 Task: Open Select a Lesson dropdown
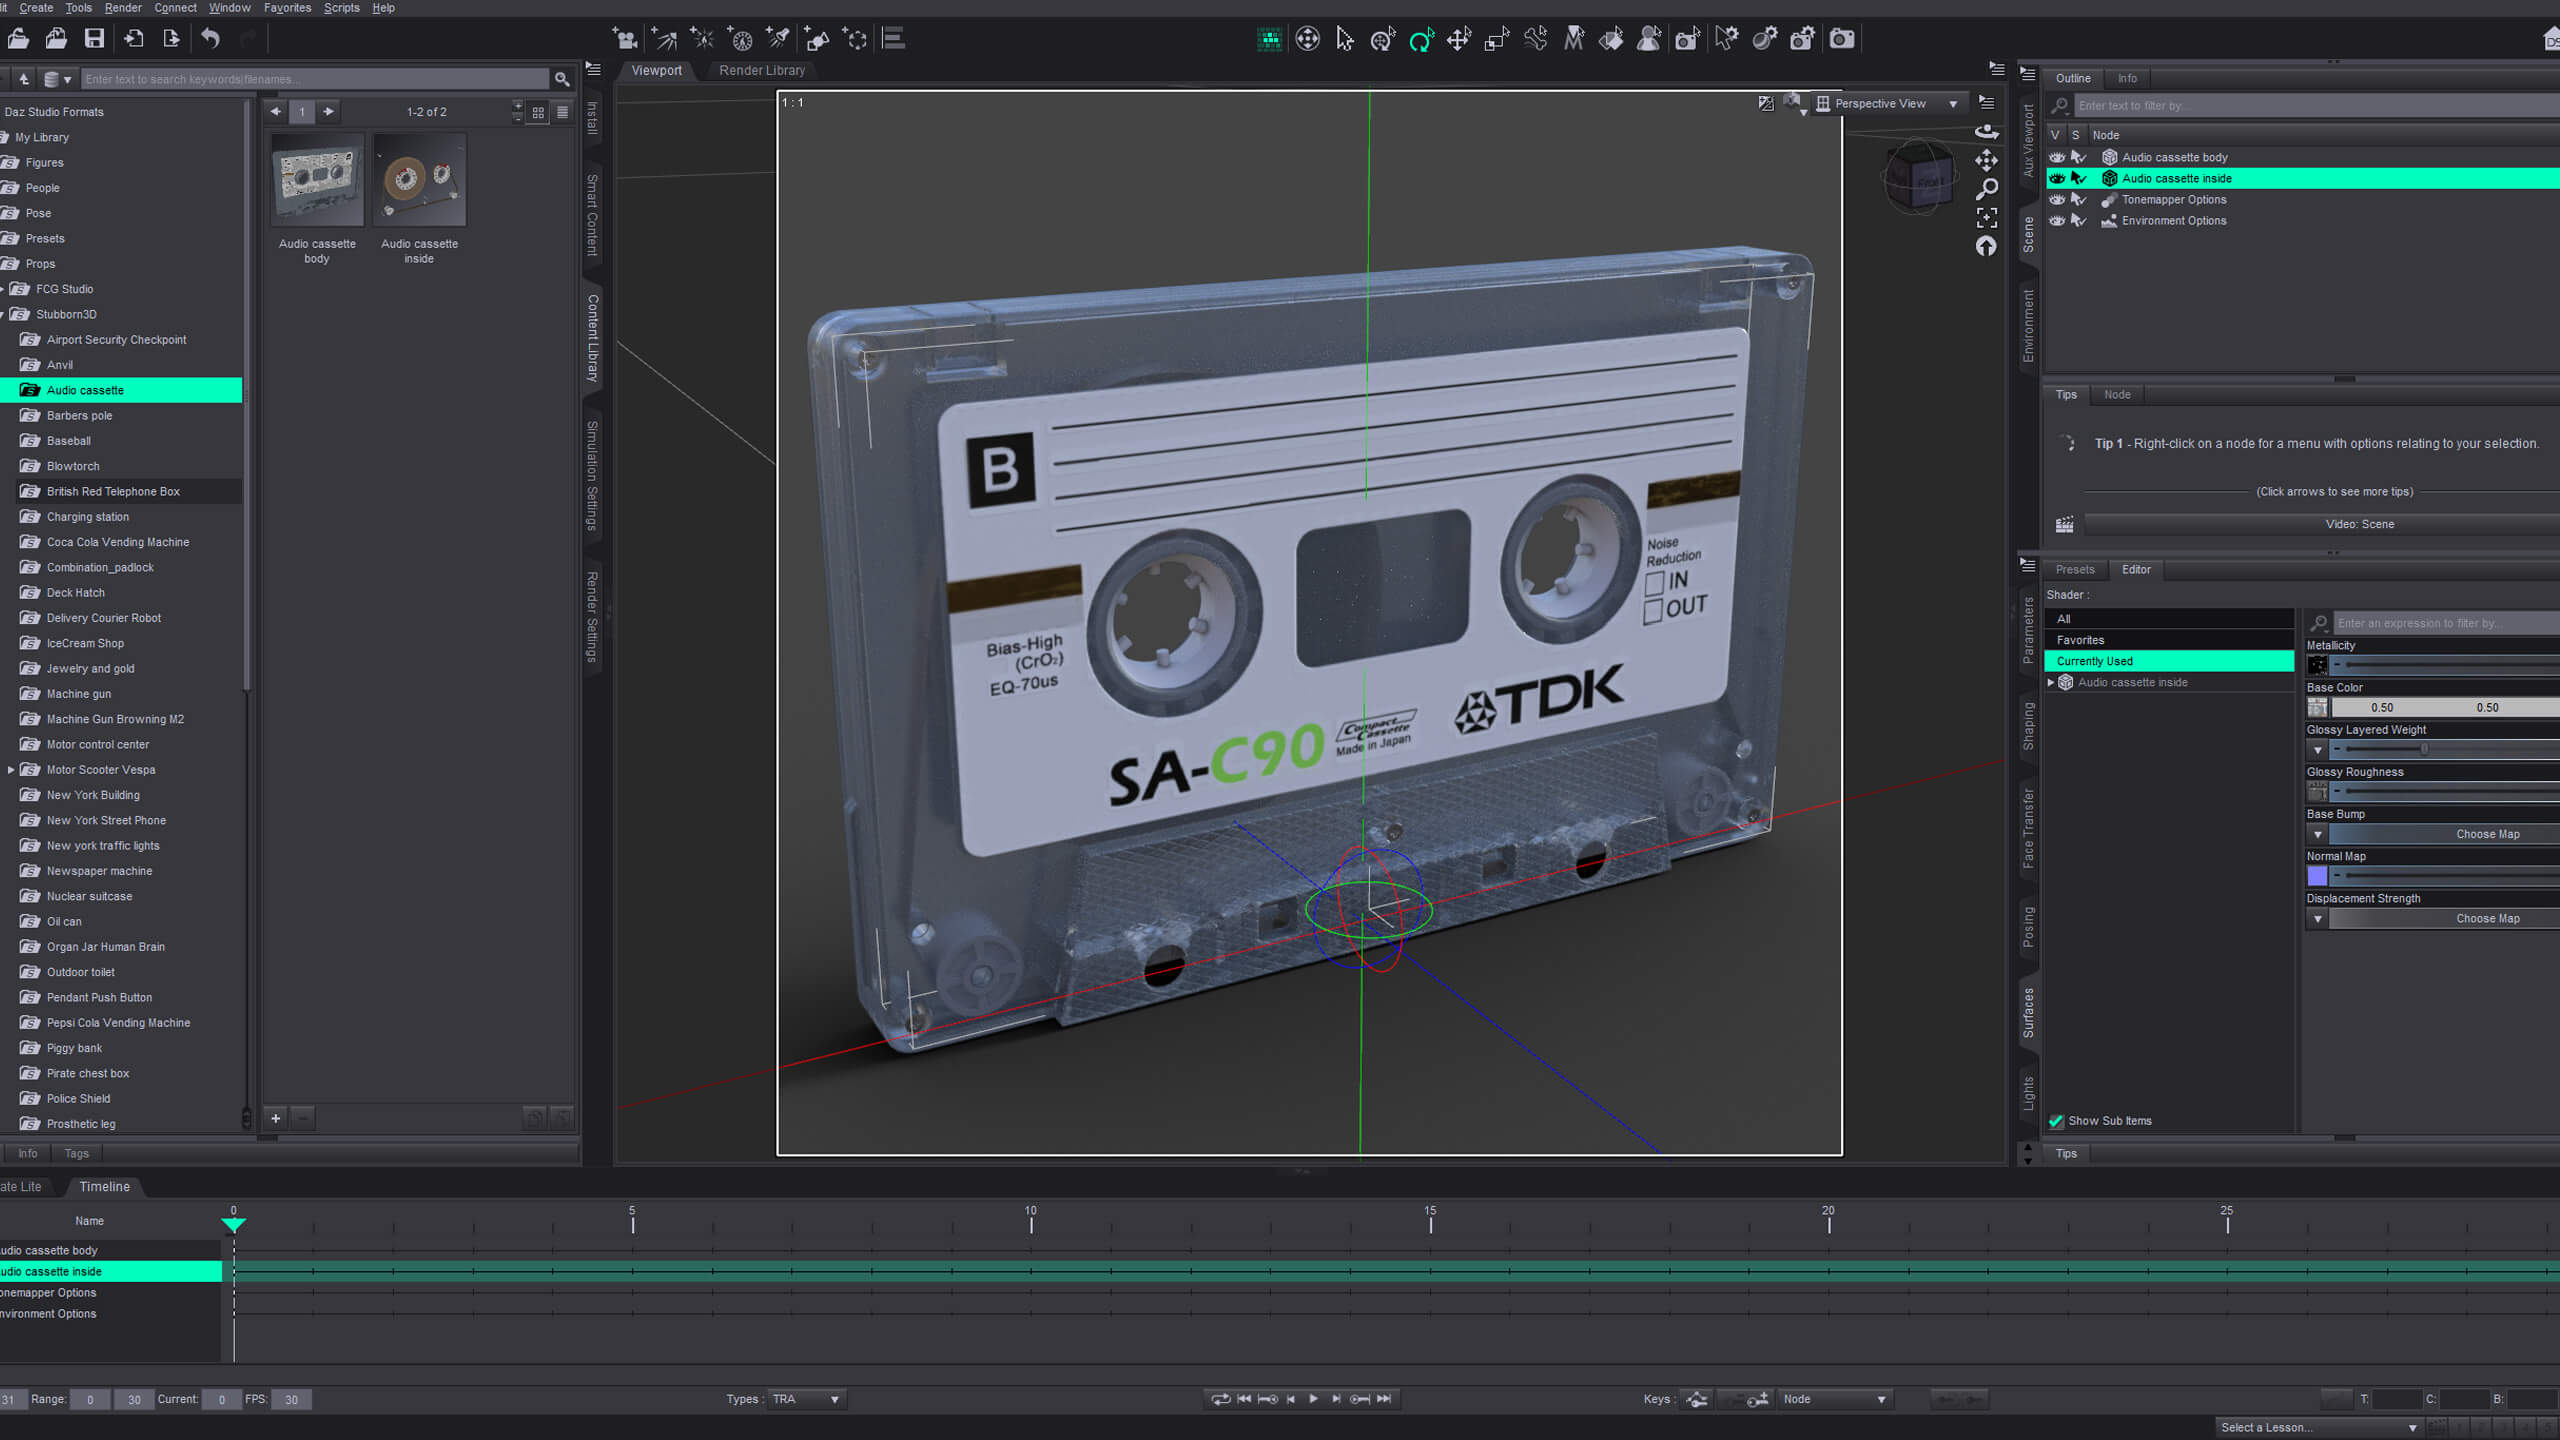tap(2318, 1427)
